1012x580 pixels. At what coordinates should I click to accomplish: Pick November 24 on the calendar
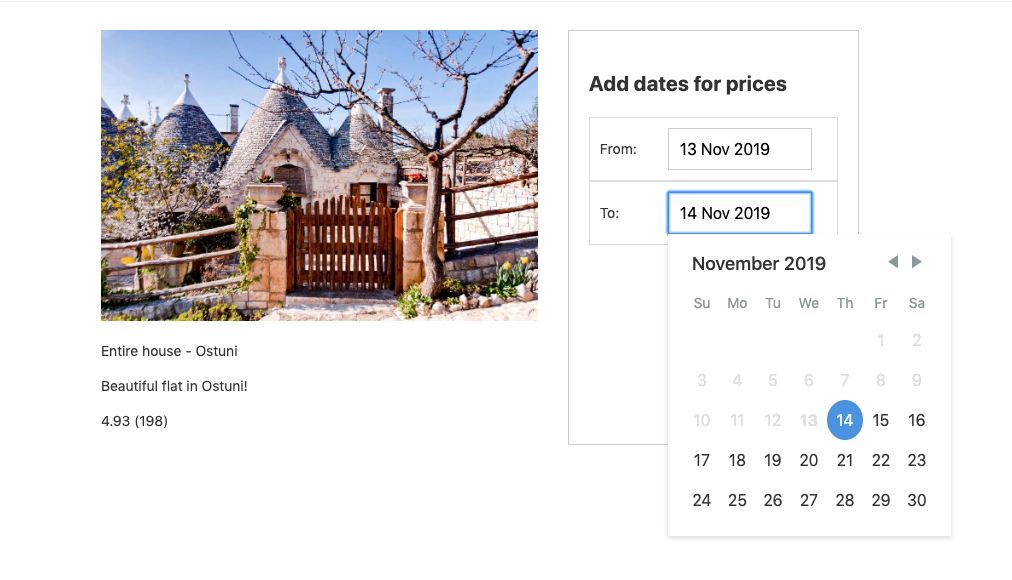point(702,500)
